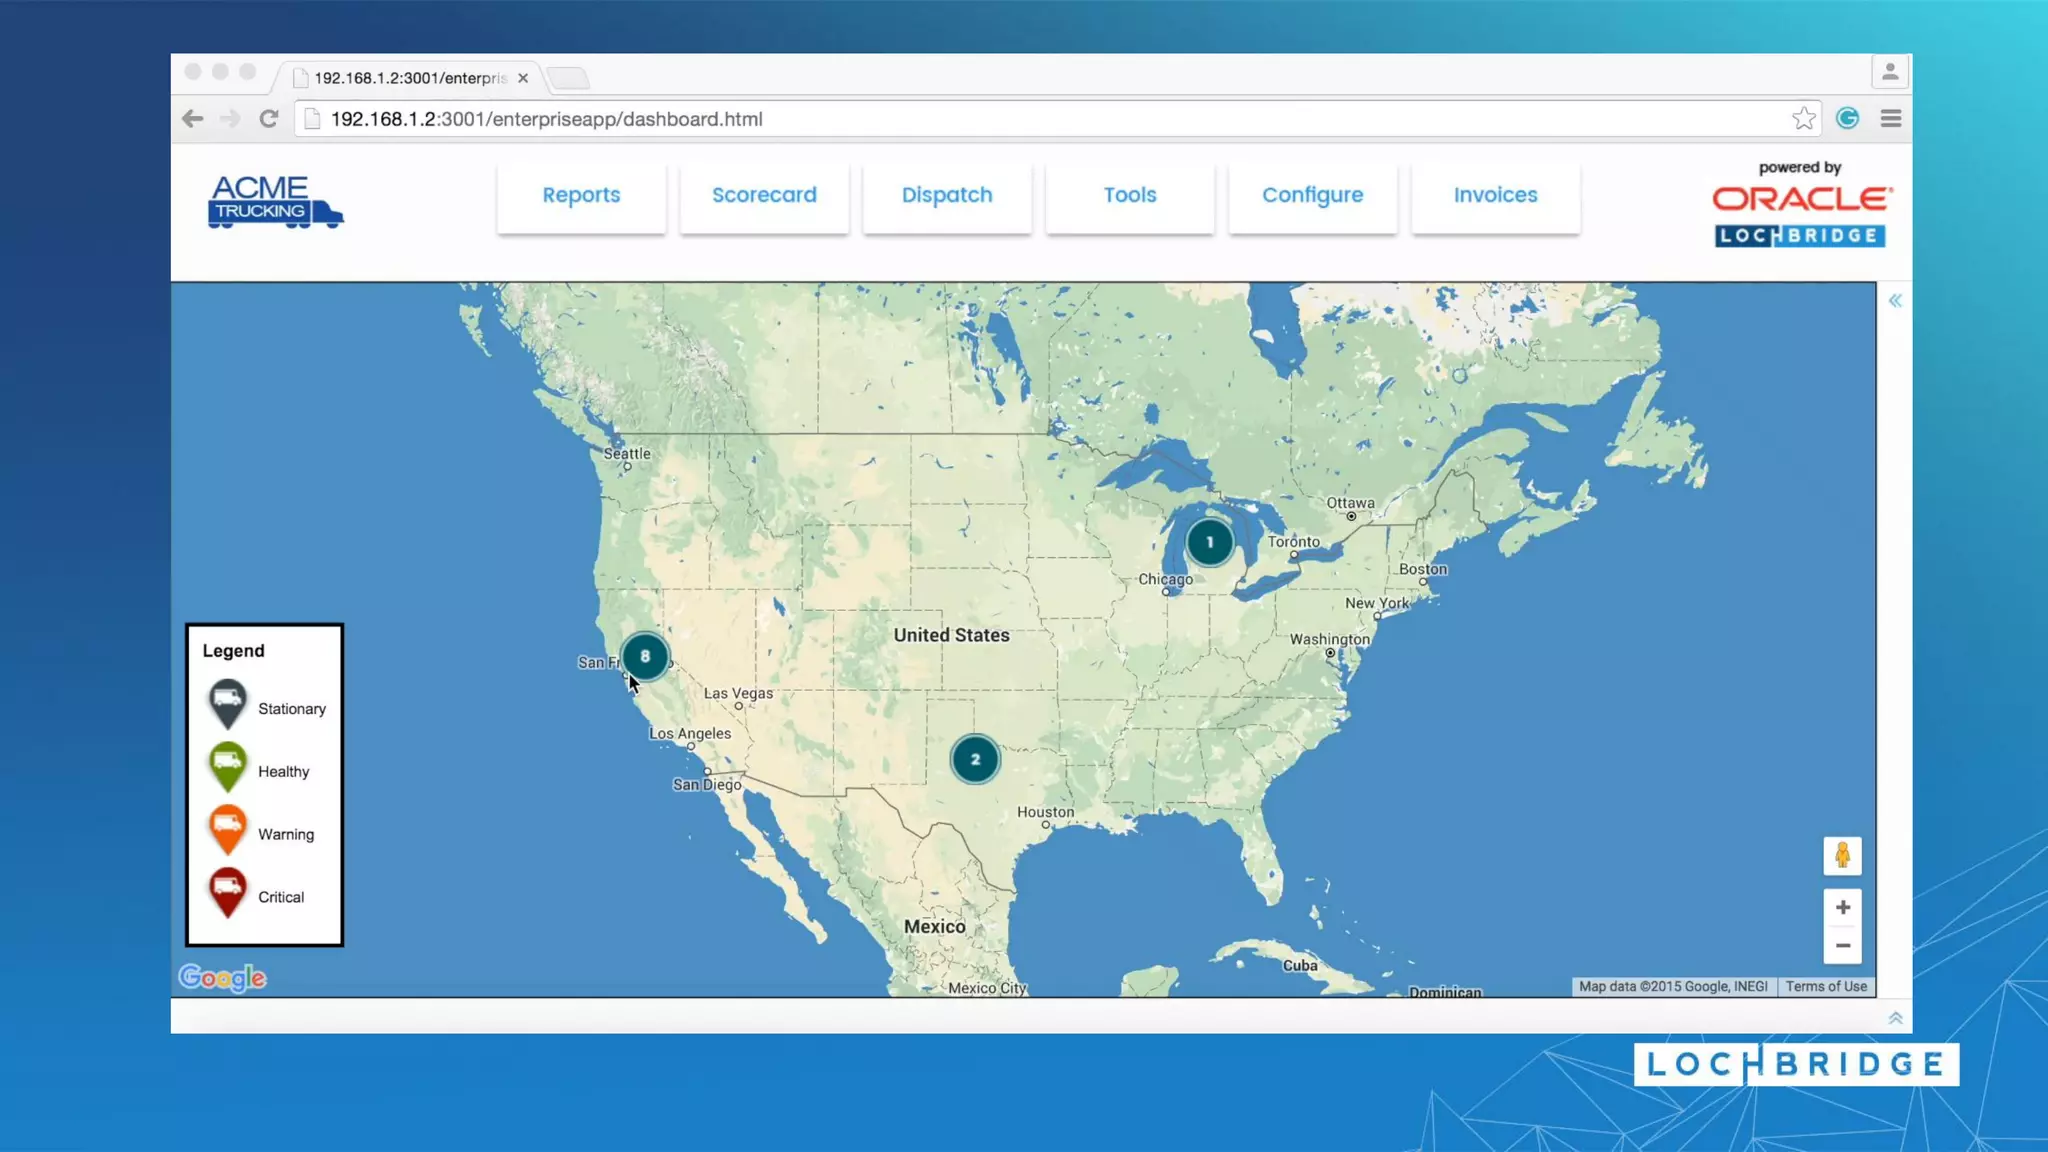Open the Terms of Use link
2048x1152 pixels.
[x=1826, y=986]
